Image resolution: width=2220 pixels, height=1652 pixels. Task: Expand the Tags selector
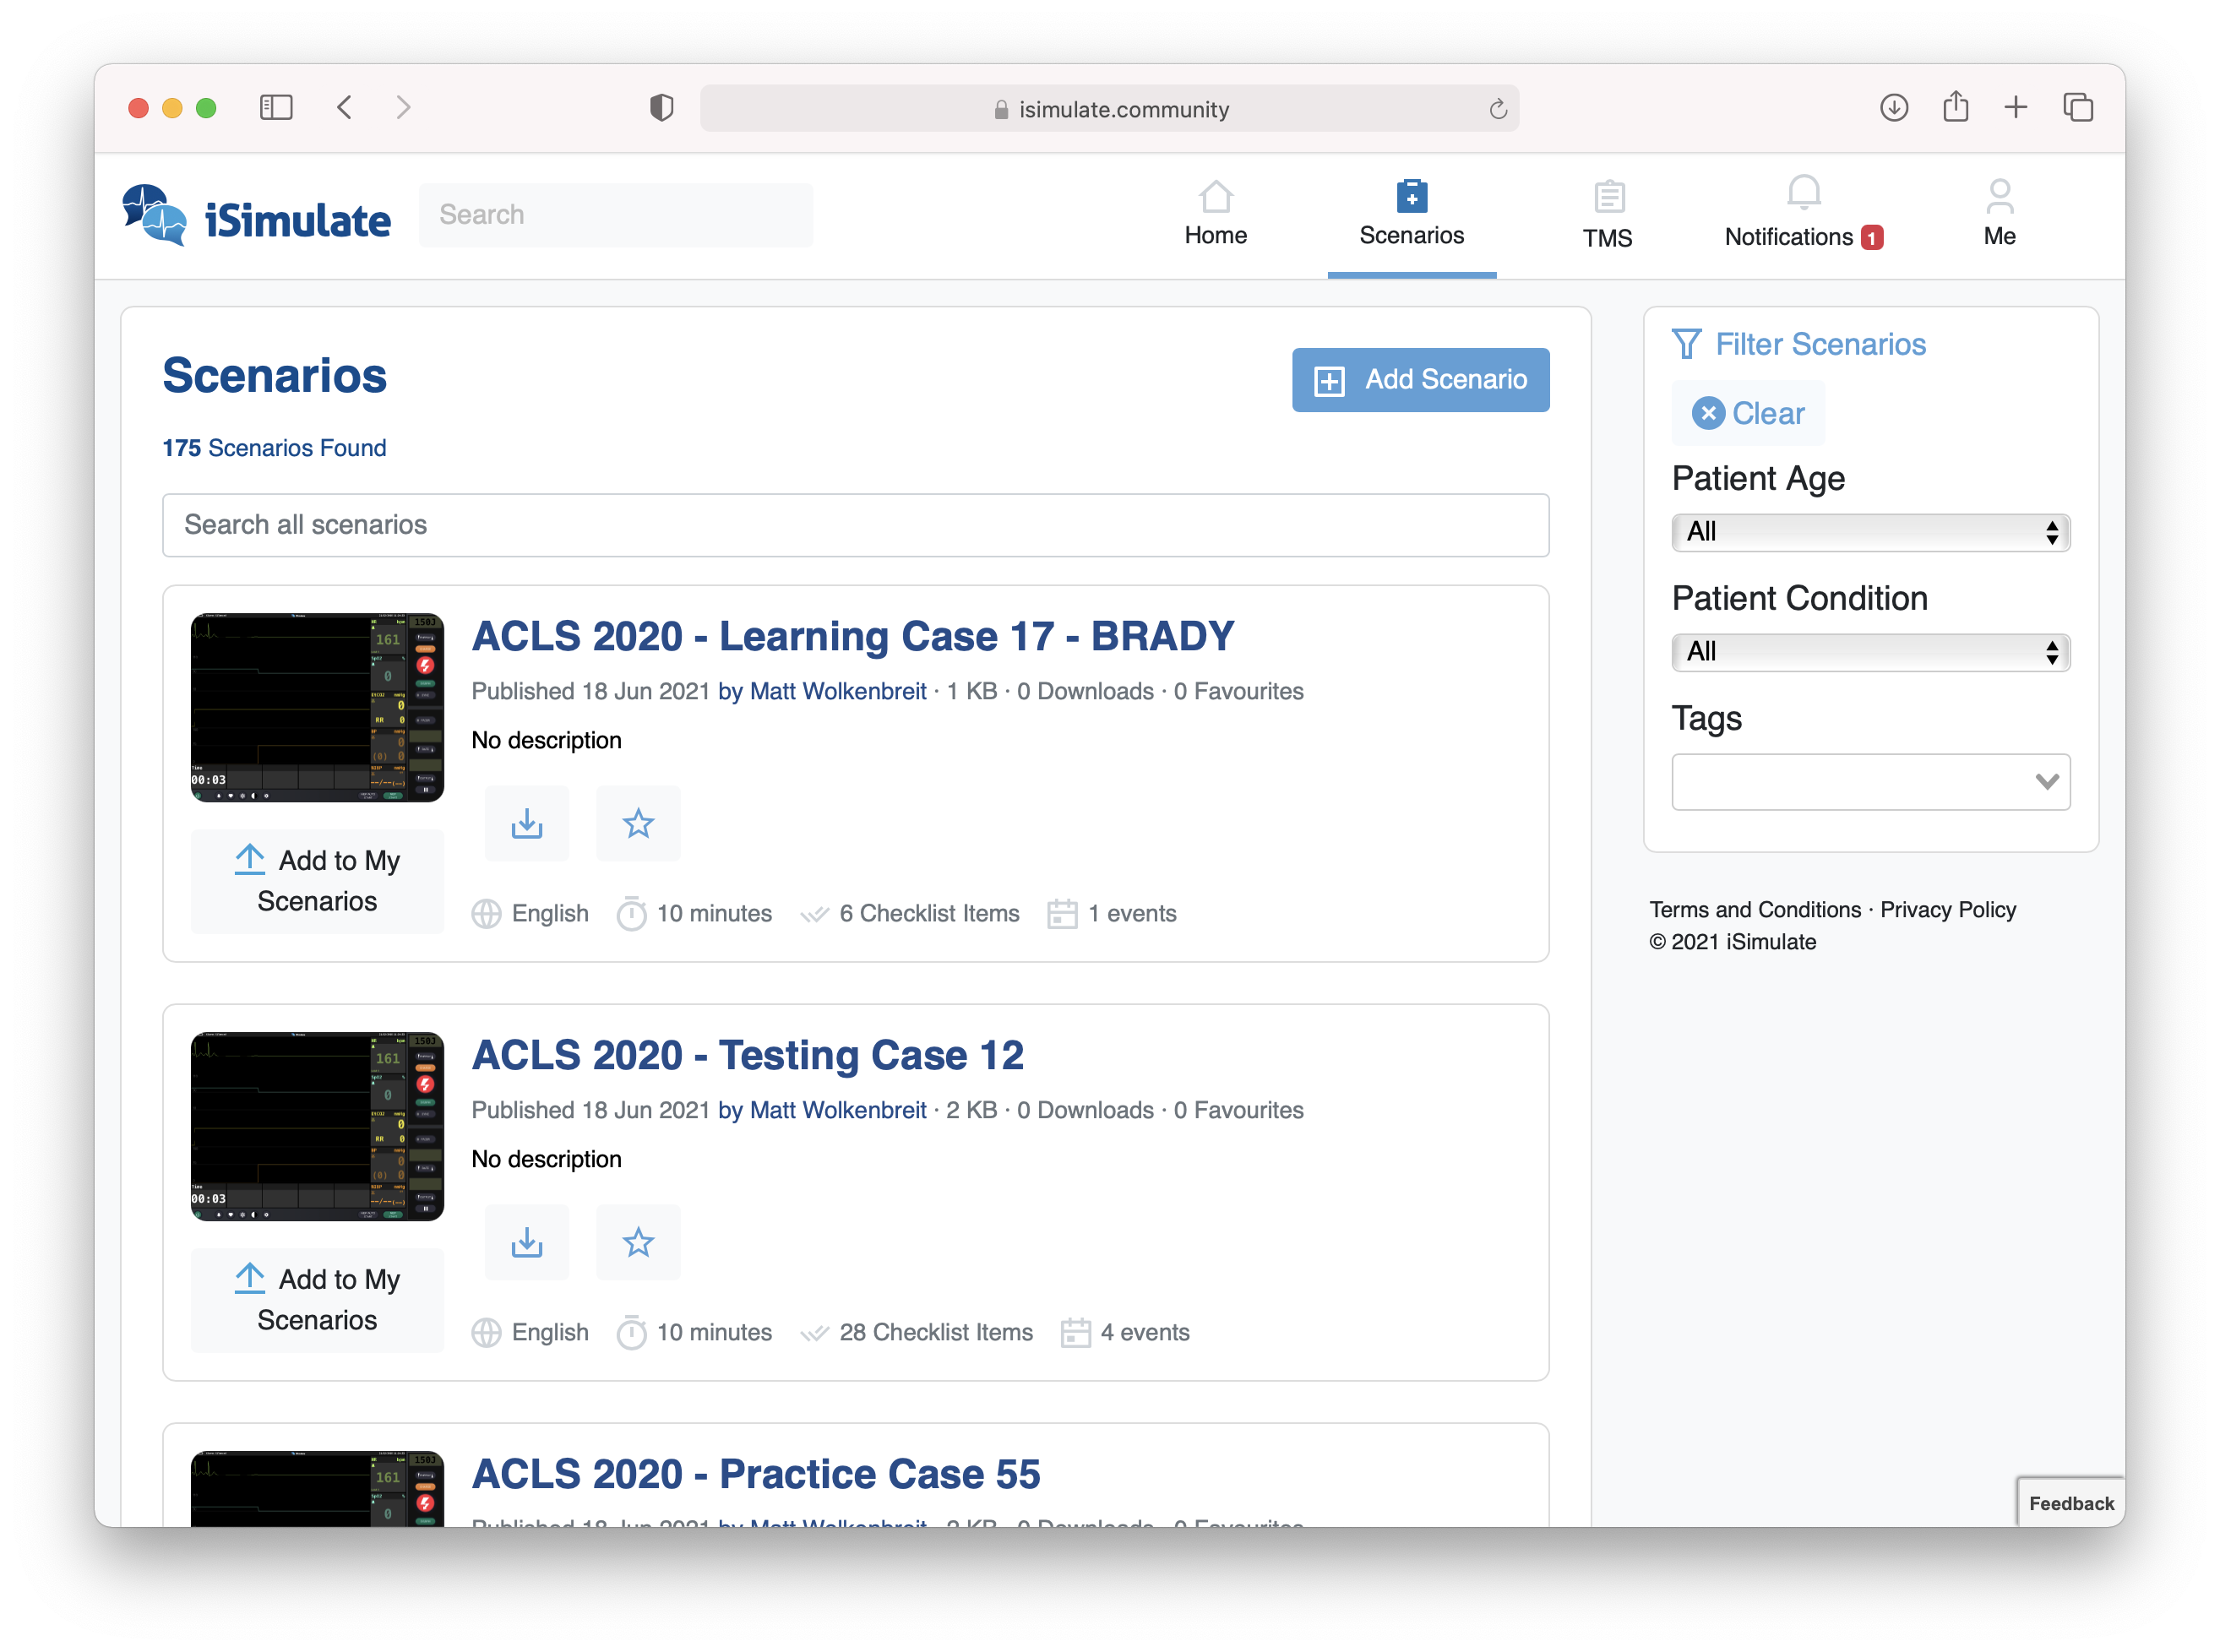point(1870,782)
